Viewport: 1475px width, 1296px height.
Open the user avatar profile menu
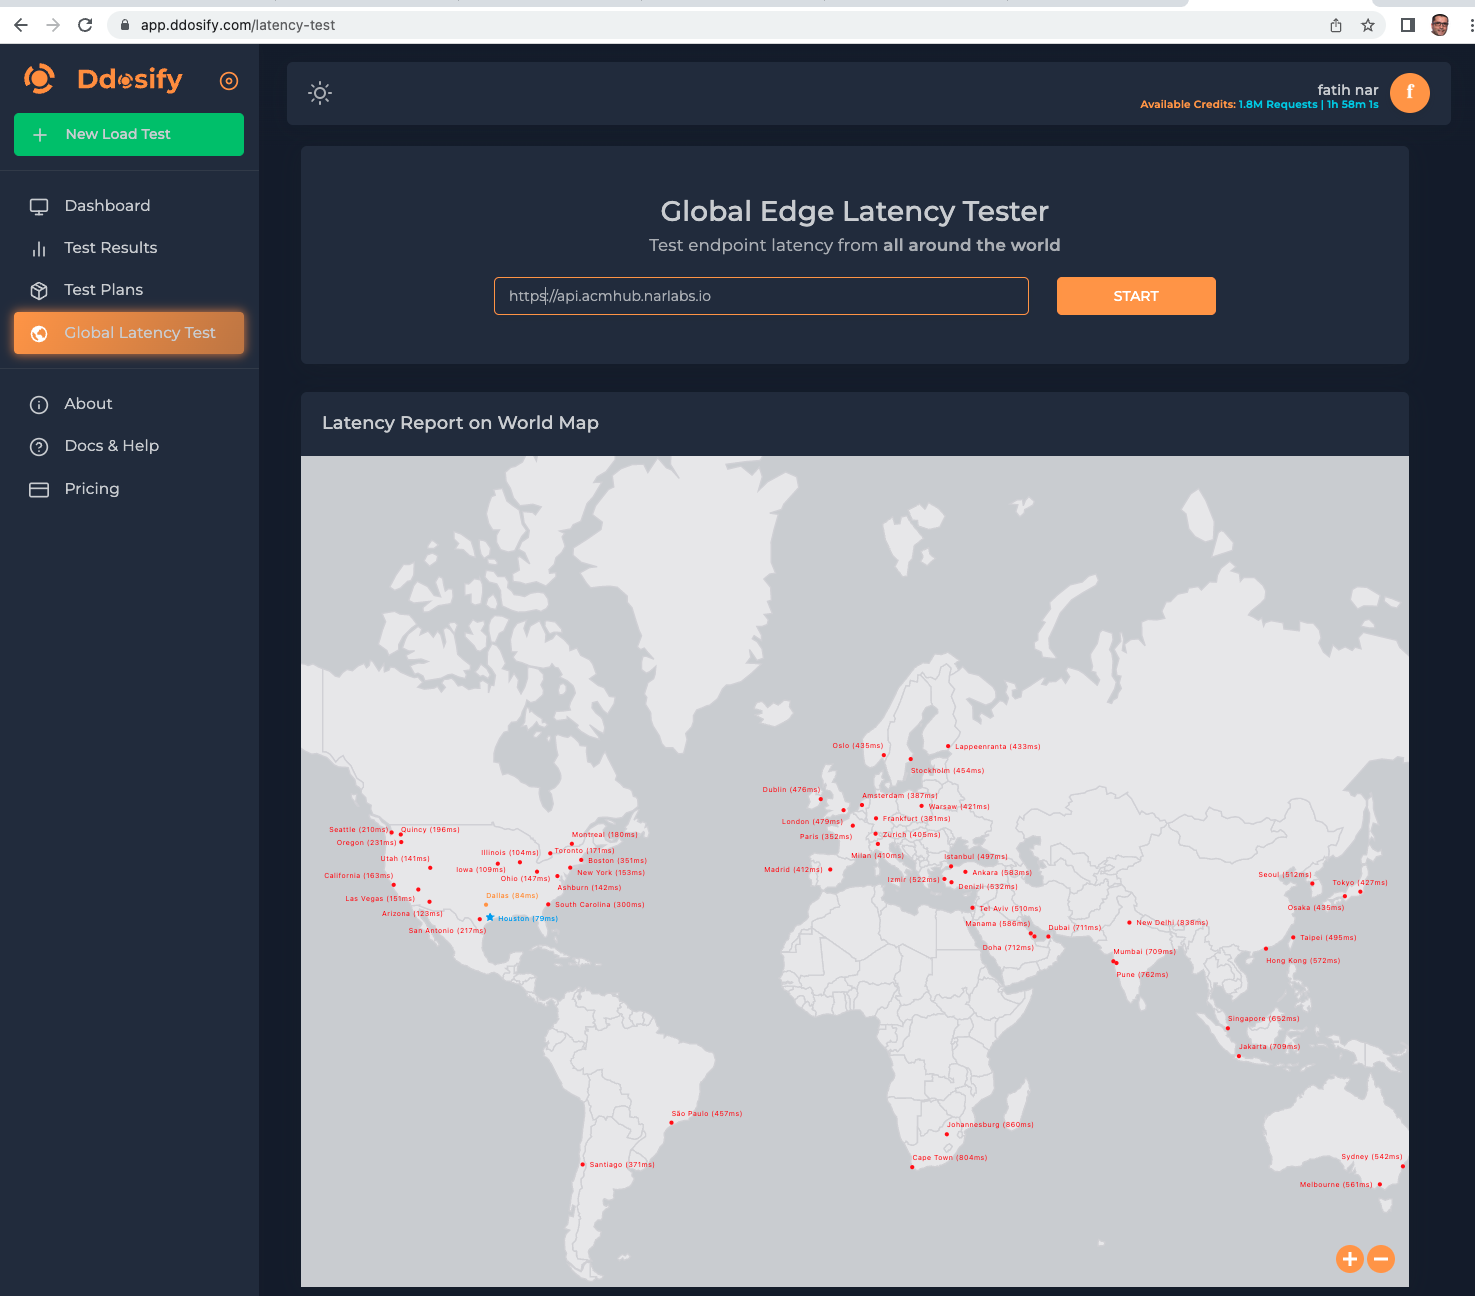1409,93
